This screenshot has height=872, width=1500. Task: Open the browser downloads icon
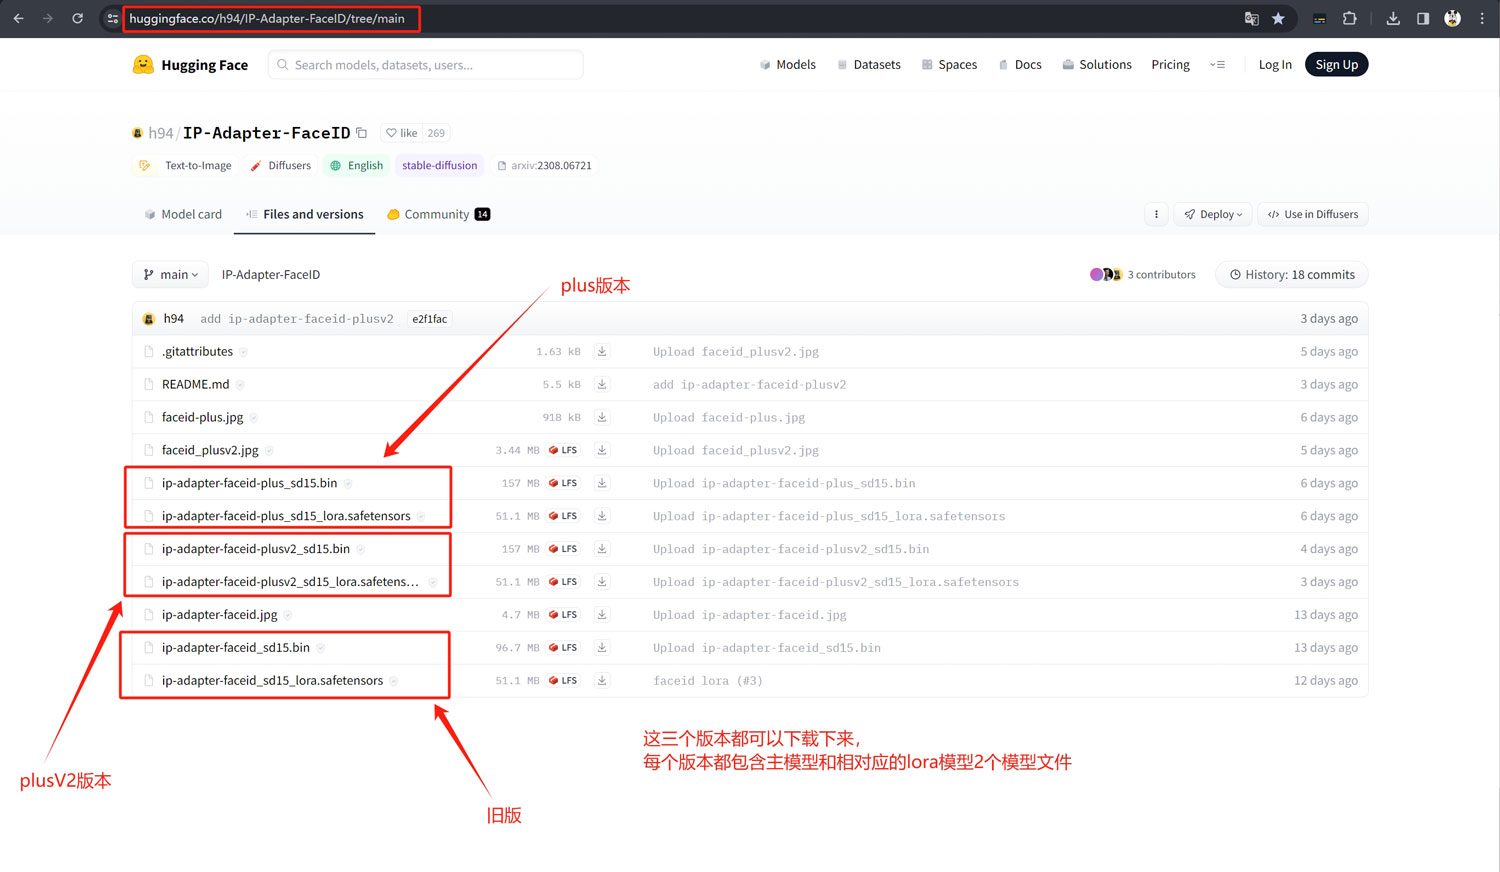[x=1393, y=18]
